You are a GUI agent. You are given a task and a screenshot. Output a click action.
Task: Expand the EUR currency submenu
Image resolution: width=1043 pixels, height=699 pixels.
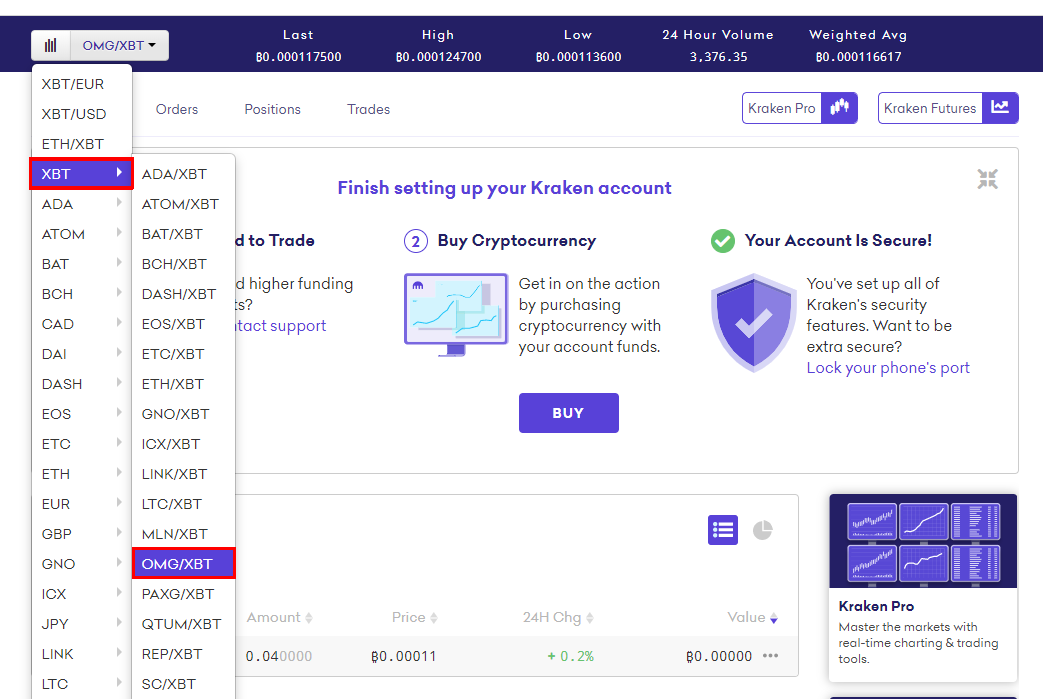click(82, 504)
